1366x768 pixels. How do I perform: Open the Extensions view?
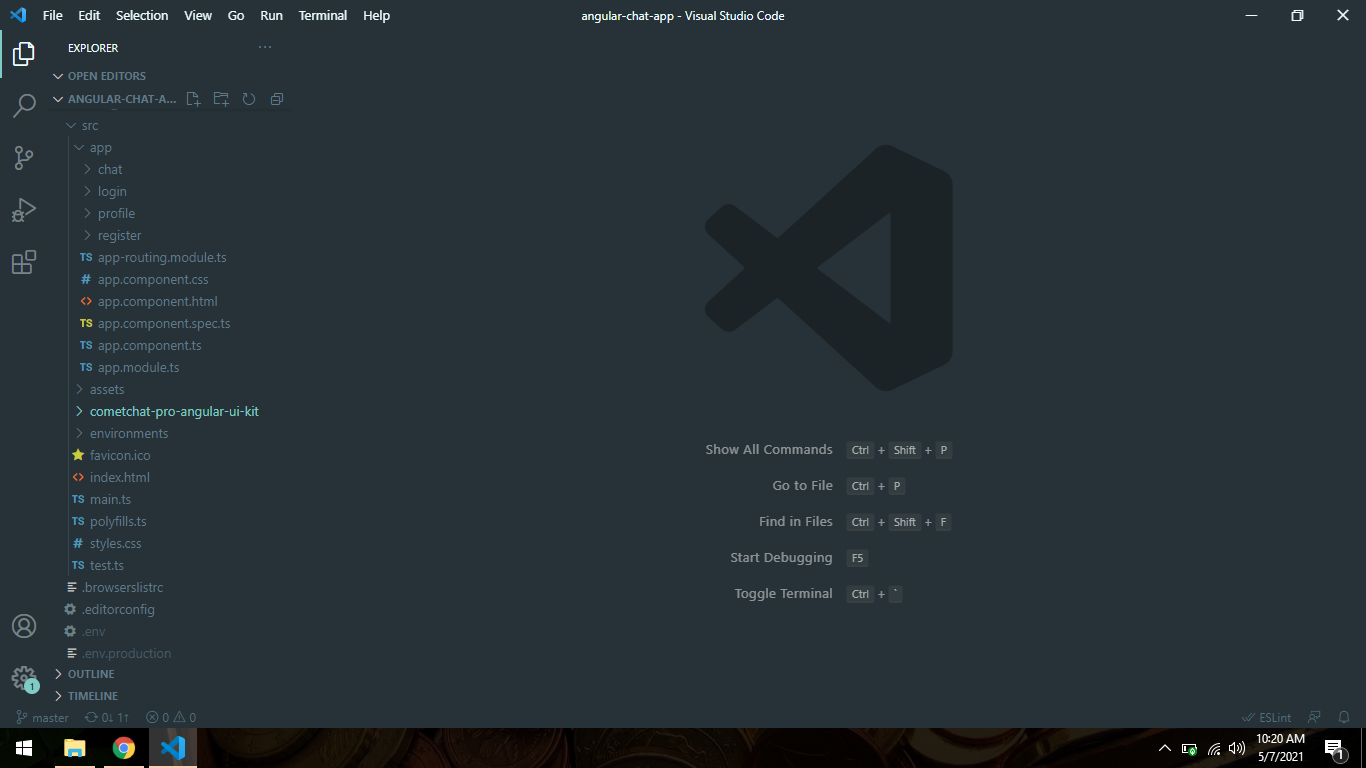pyautogui.click(x=24, y=262)
